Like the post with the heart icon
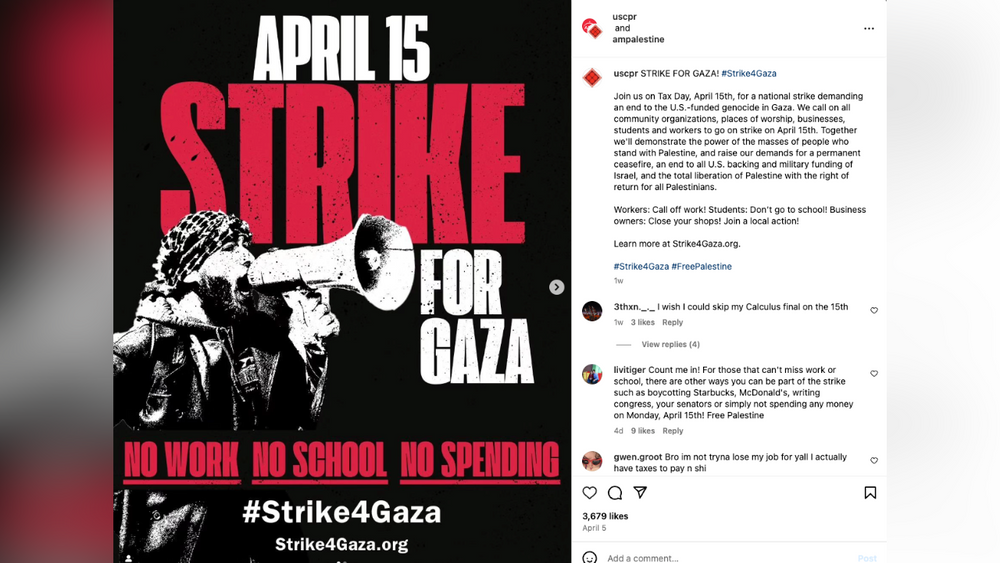Screen dimensions: 1000x563 pyautogui.click(x=590, y=493)
